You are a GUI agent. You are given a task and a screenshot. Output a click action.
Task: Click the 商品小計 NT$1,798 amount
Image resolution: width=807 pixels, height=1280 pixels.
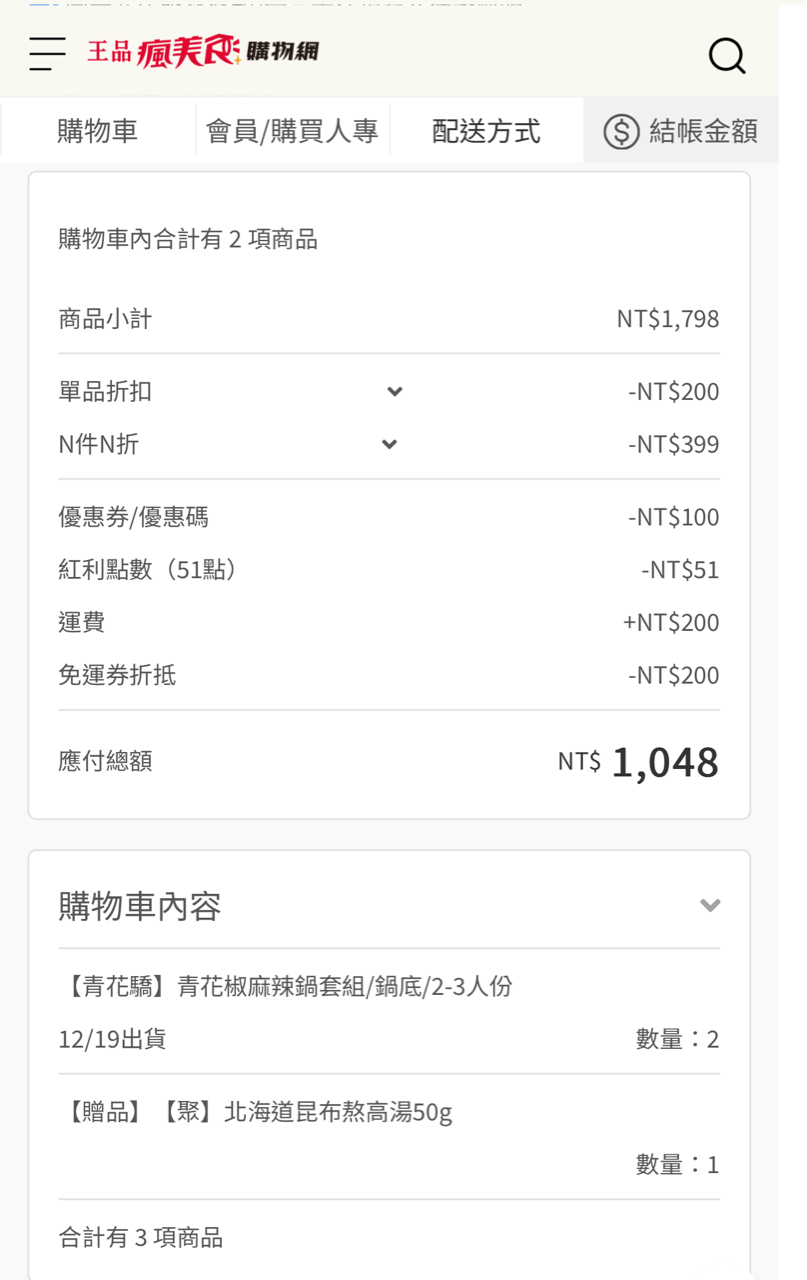click(x=667, y=320)
